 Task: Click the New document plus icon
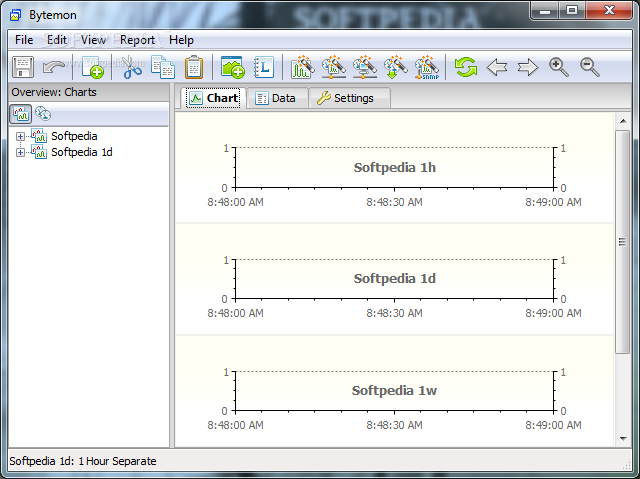93,67
